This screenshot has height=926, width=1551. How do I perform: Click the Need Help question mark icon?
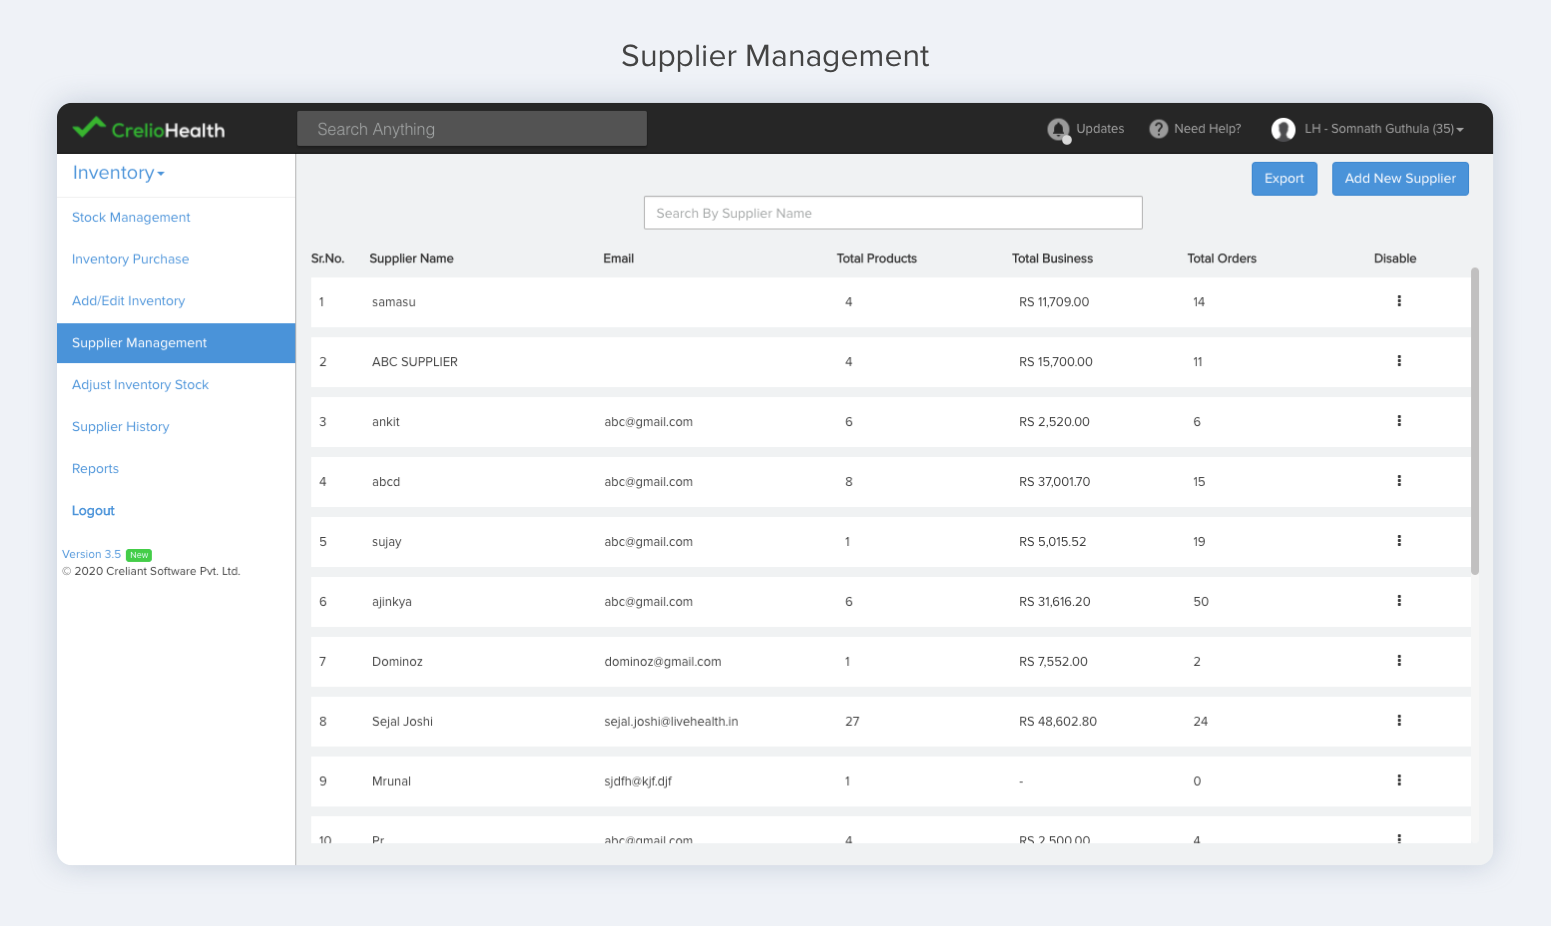[1158, 129]
